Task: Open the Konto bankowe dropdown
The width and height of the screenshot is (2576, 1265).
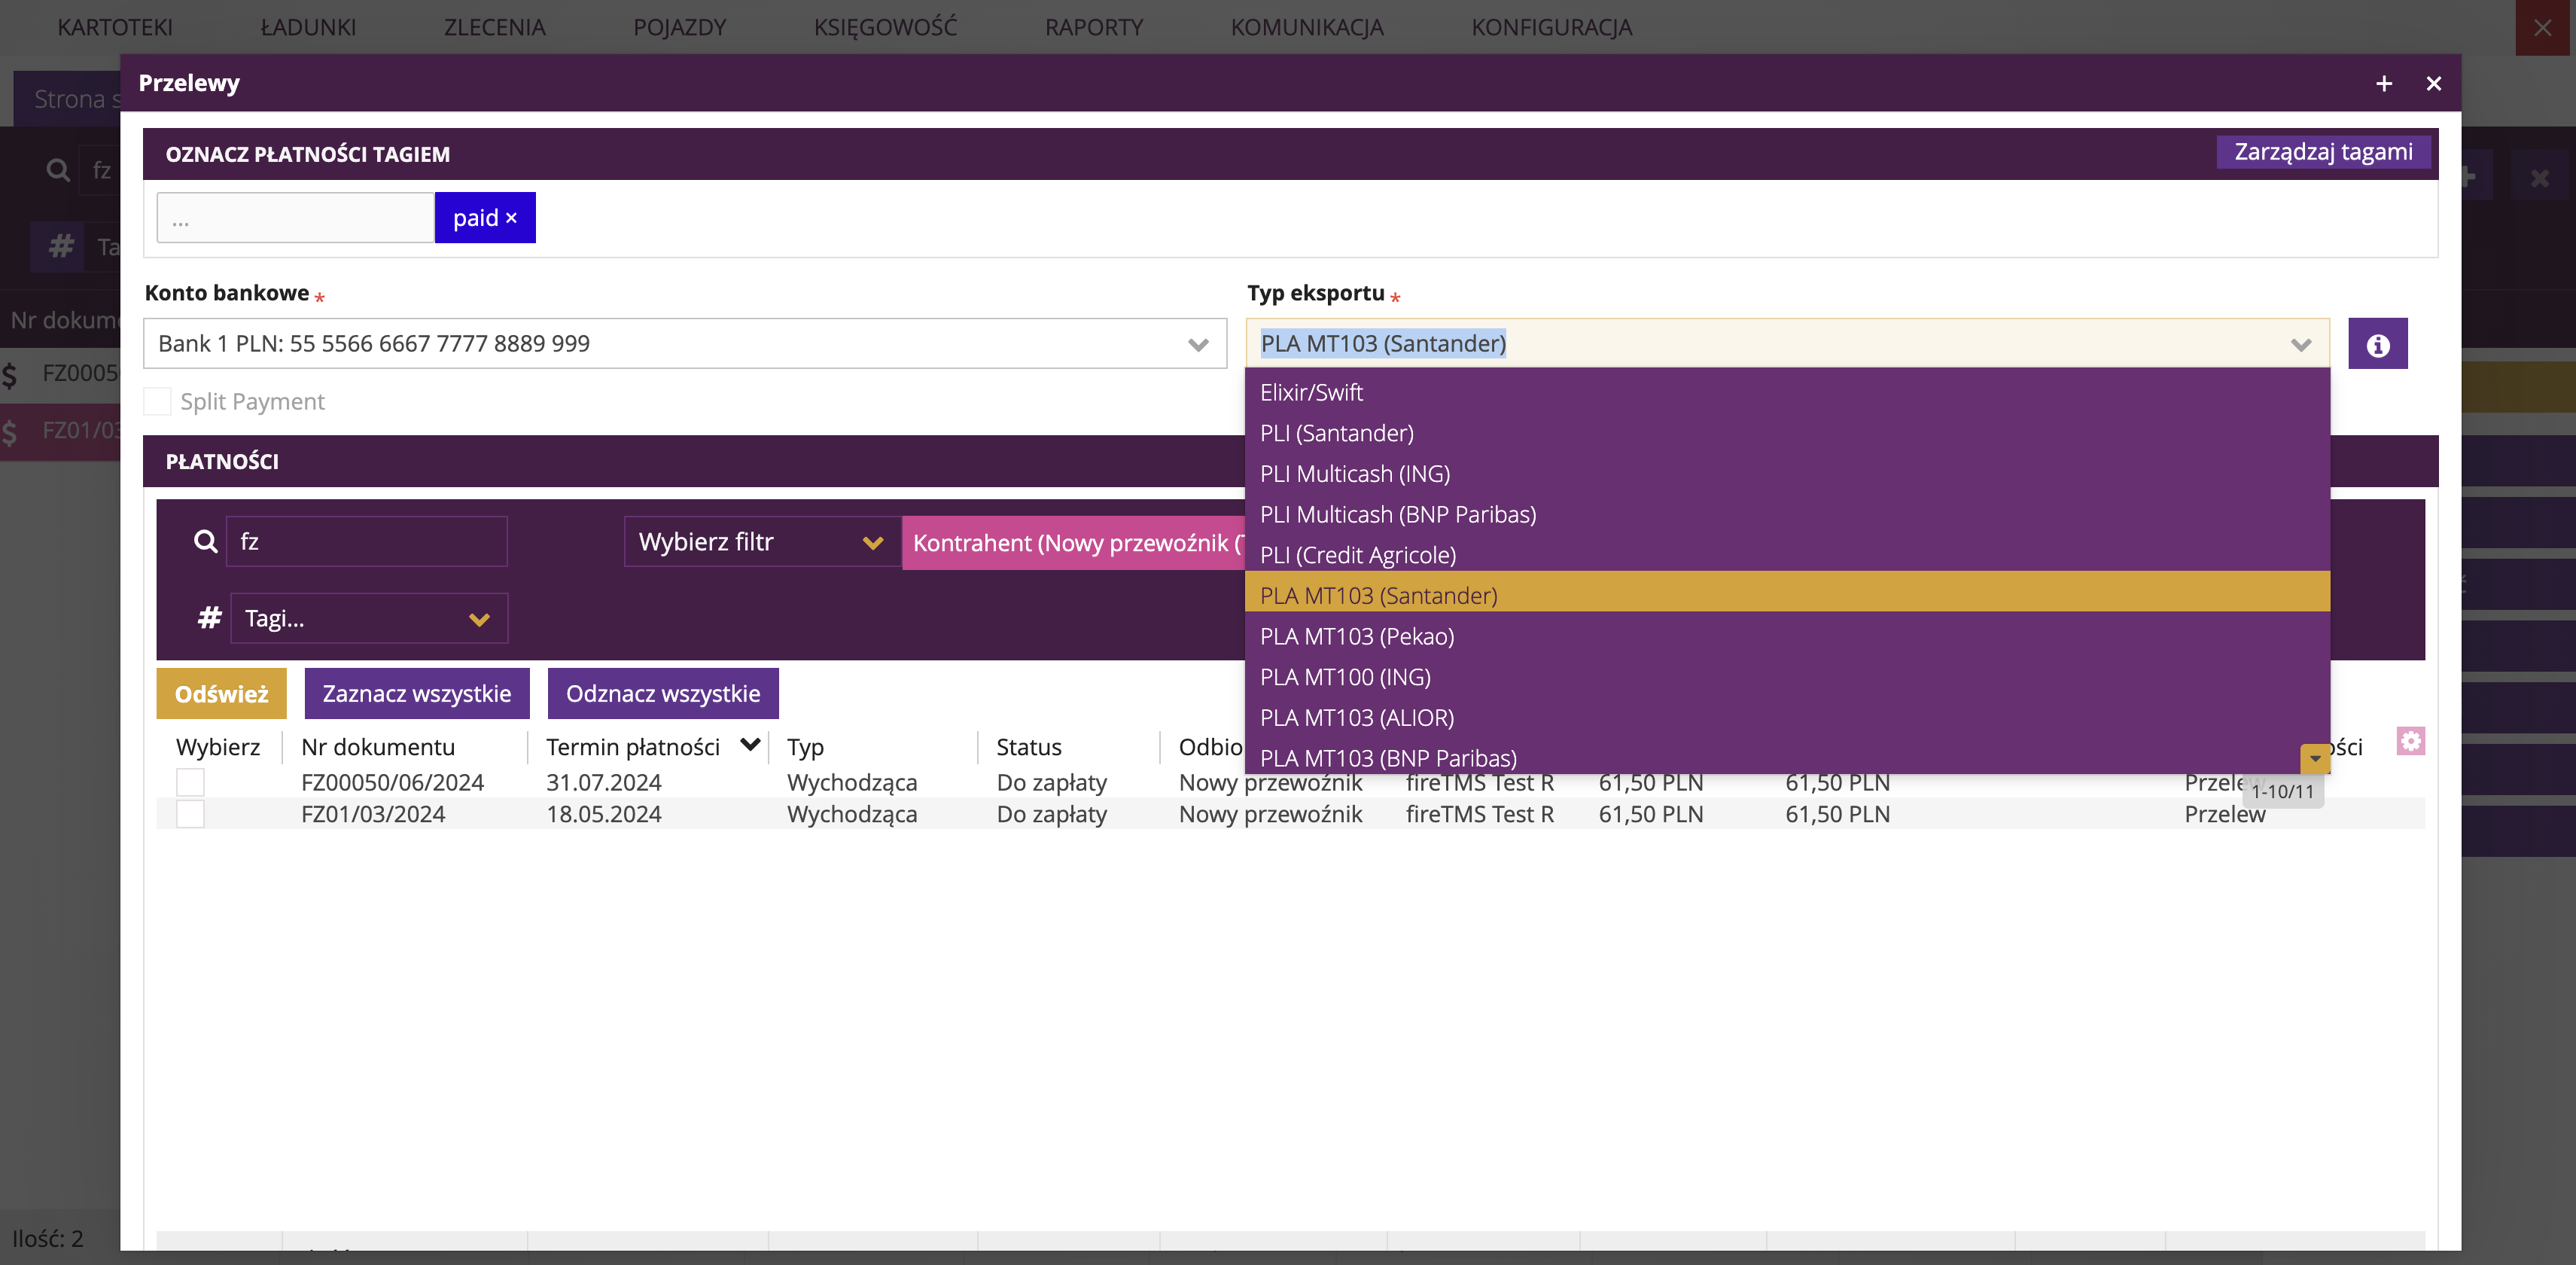Action: coord(685,344)
